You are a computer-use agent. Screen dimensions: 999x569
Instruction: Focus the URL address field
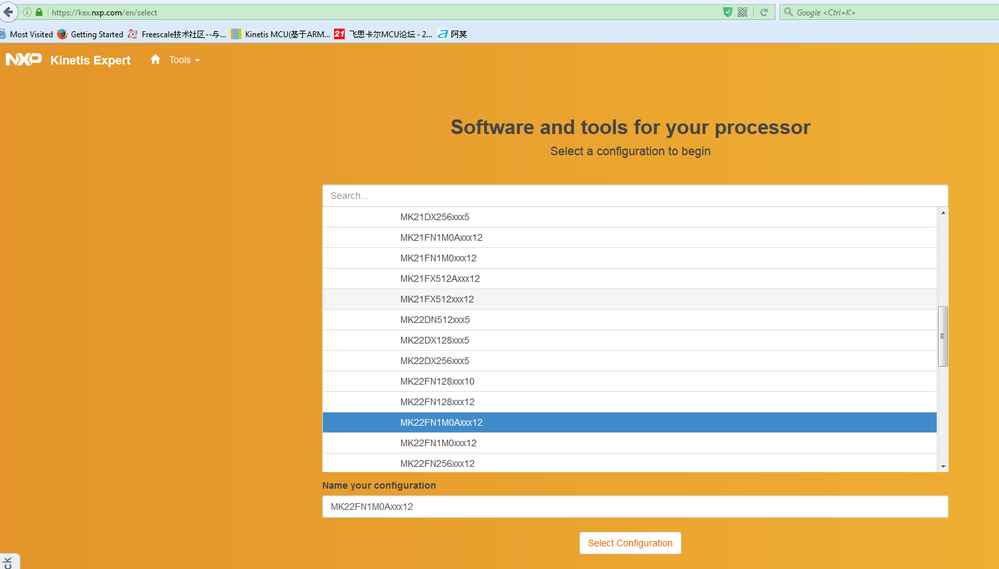[382, 12]
